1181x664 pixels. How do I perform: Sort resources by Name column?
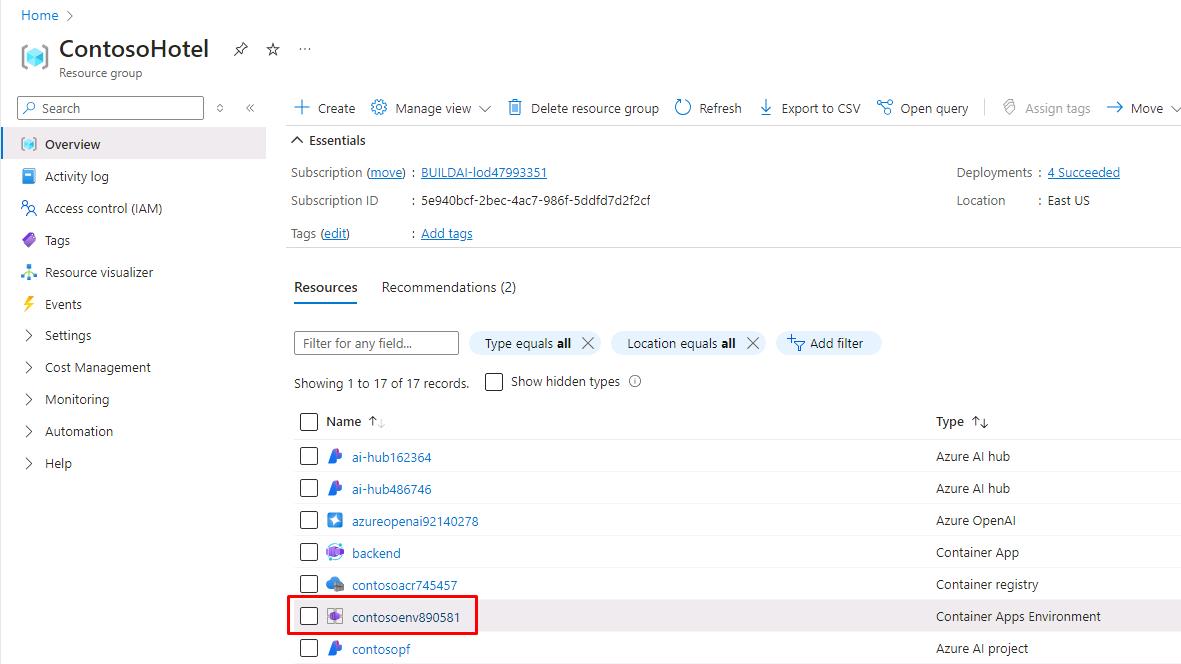355,422
